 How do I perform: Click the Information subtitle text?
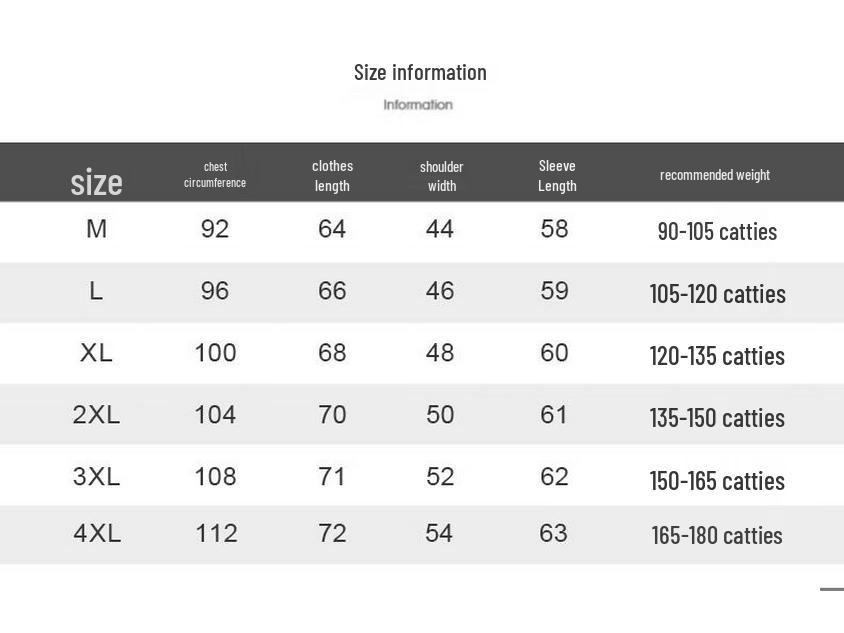pyautogui.click(x=418, y=105)
